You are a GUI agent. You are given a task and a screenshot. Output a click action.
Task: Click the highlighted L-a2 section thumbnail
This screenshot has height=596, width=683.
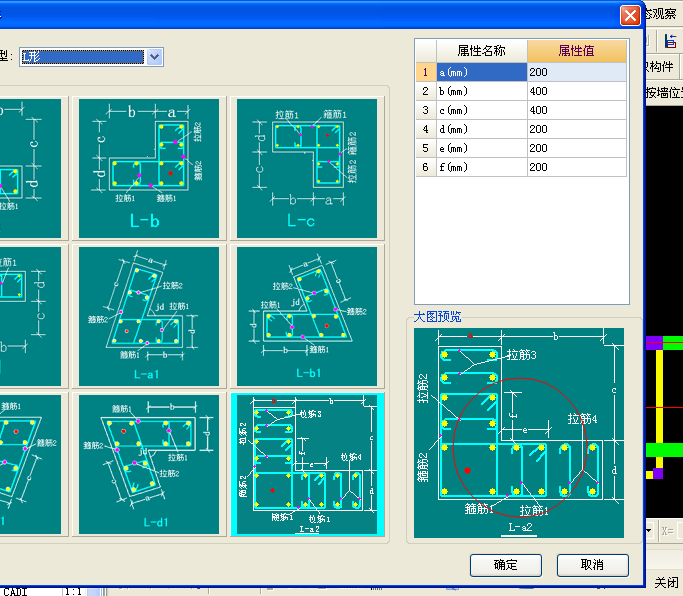click(x=306, y=463)
